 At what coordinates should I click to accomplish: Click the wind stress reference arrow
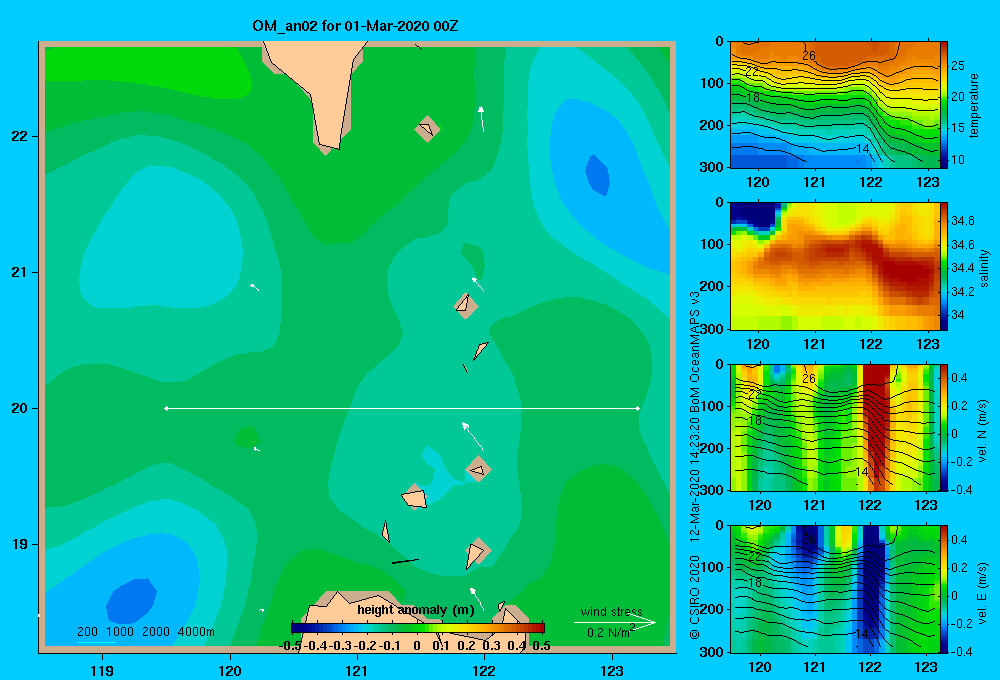pos(615,623)
